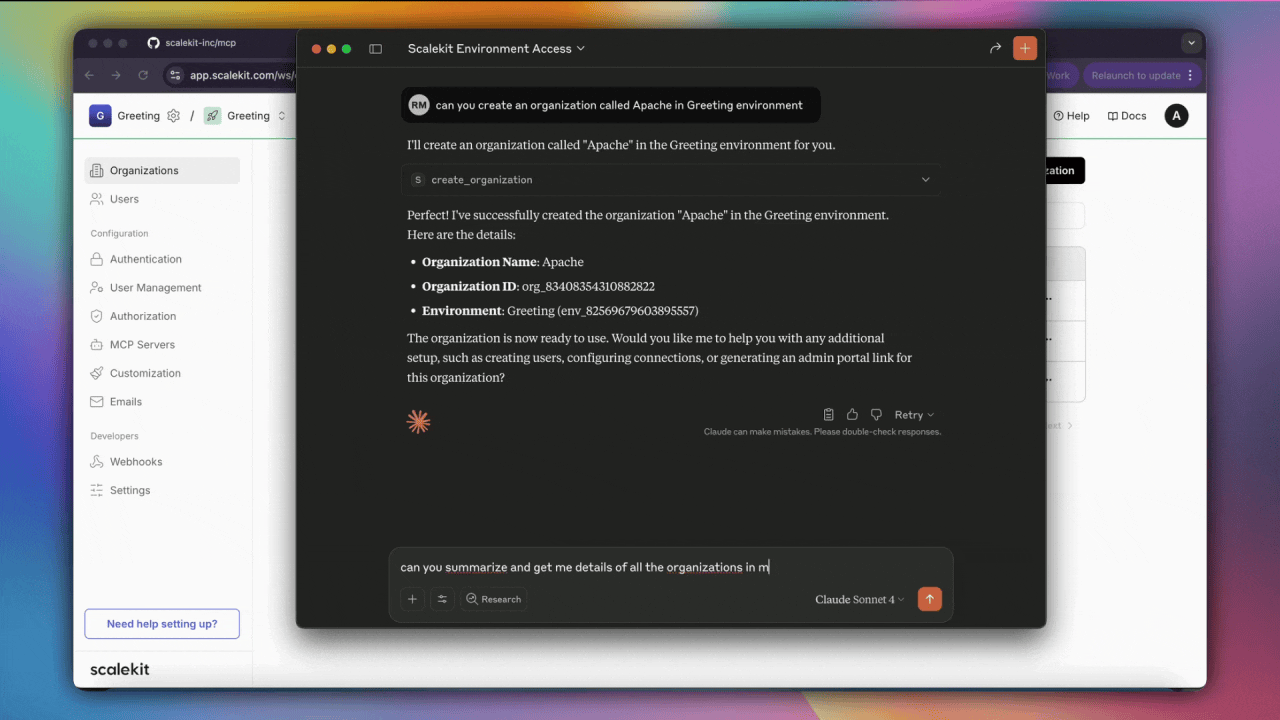Open Claude Sonnet 4 model selector
Image resolution: width=1280 pixels, height=720 pixels.
(859, 599)
